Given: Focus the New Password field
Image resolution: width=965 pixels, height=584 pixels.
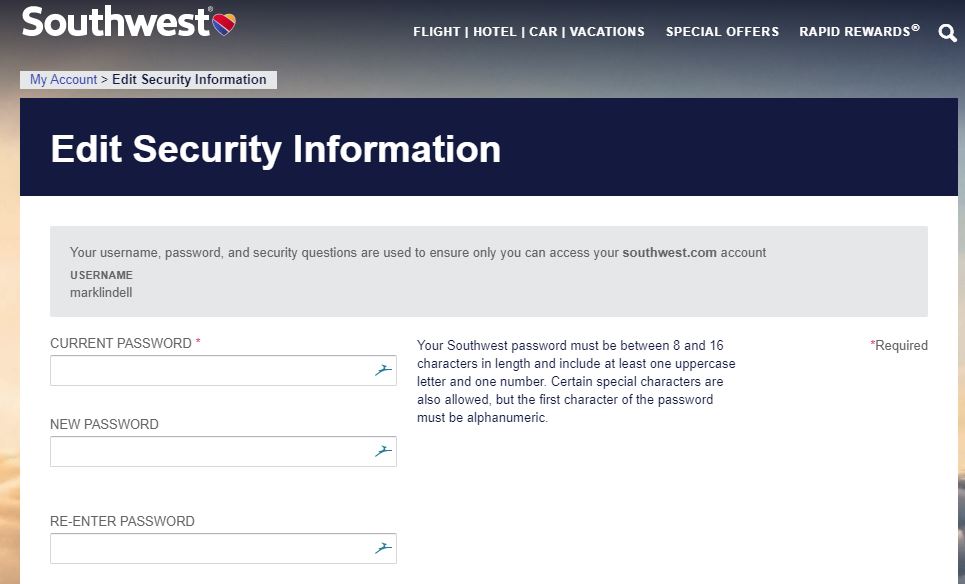Looking at the screenshot, I should pos(210,451).
